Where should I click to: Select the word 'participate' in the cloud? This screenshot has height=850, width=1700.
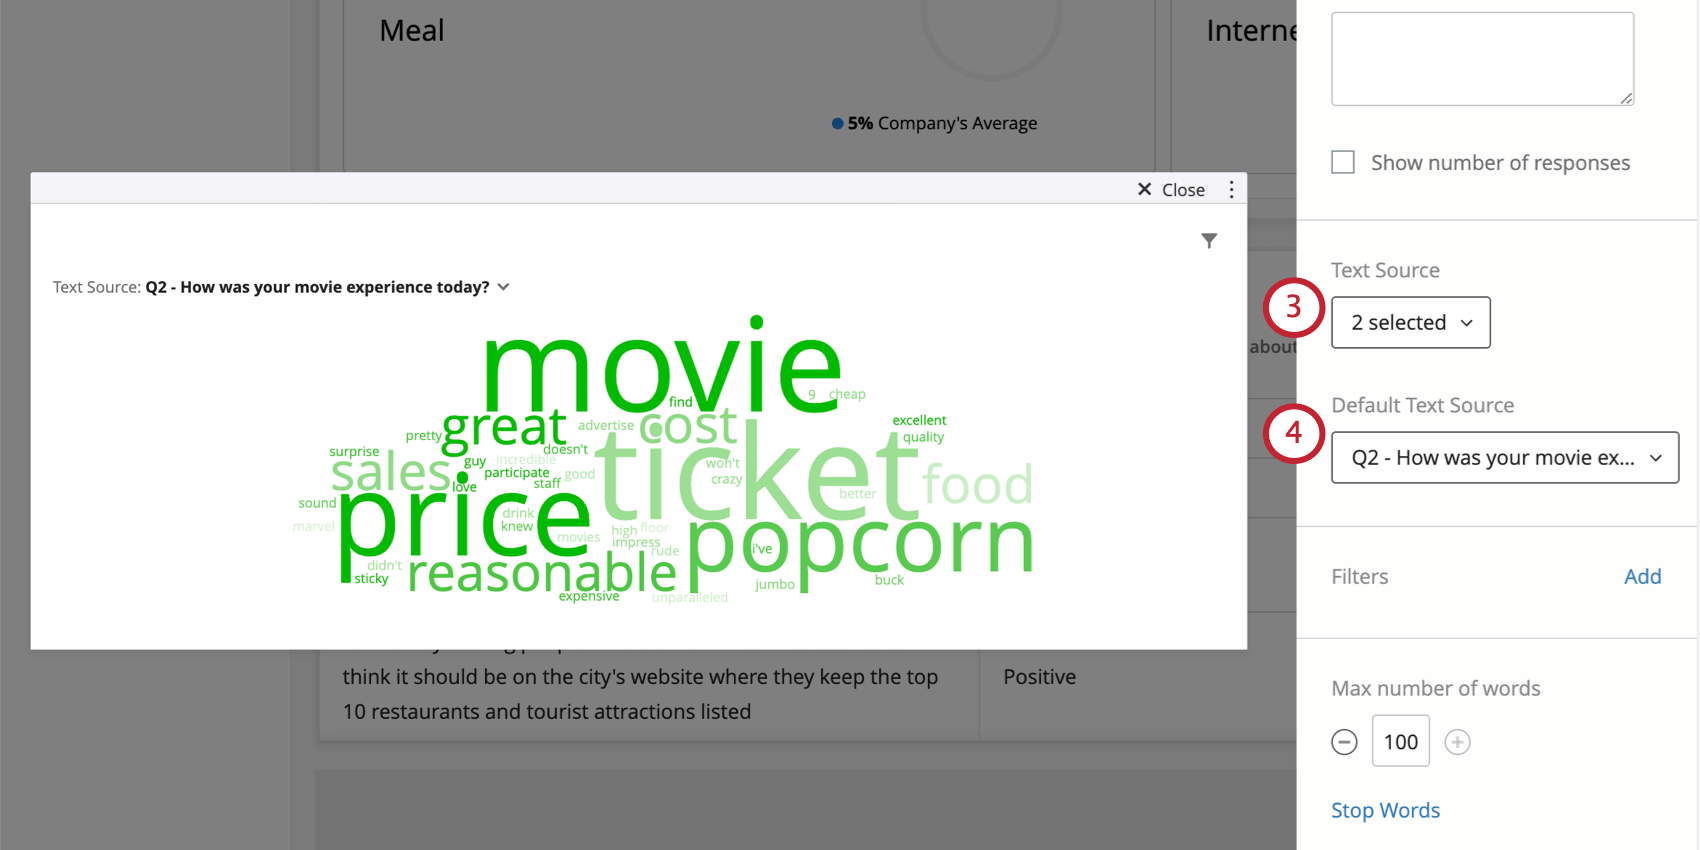(x=516, y=473)
